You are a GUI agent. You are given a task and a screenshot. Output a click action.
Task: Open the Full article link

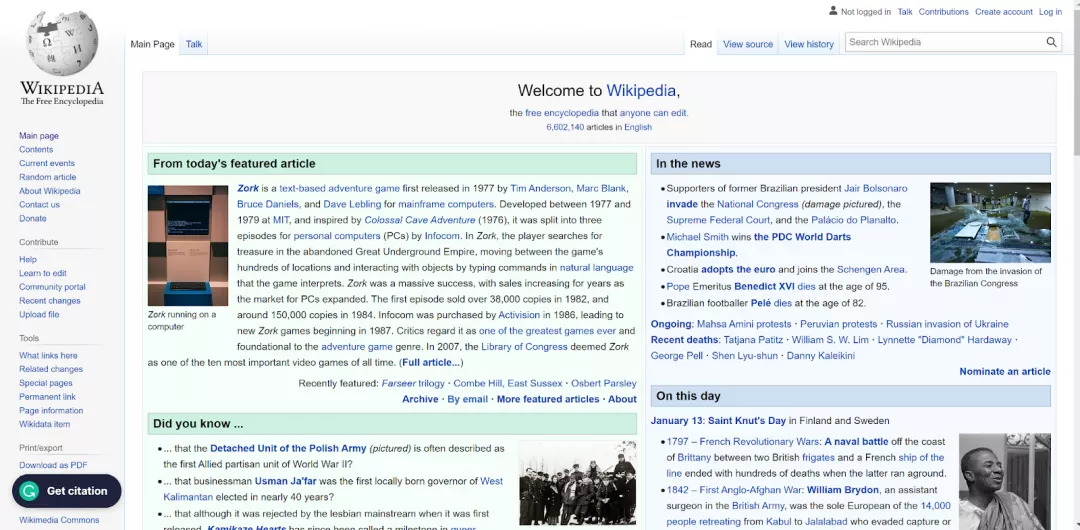431,363
